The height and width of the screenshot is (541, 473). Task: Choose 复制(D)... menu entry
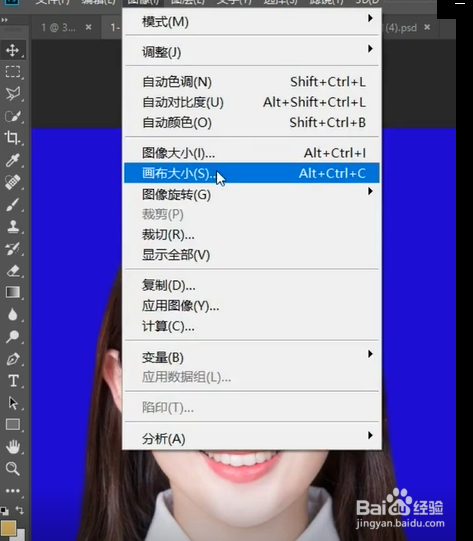point(252,285)
